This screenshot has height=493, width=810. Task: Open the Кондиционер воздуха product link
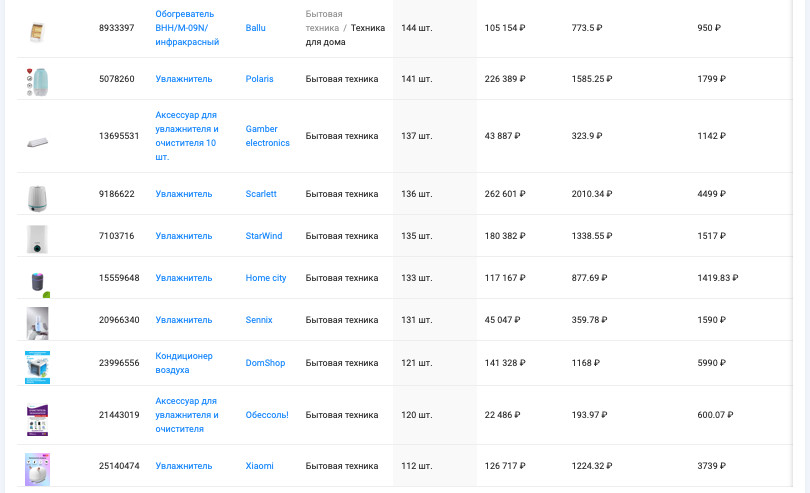click(x=184, y=363)
